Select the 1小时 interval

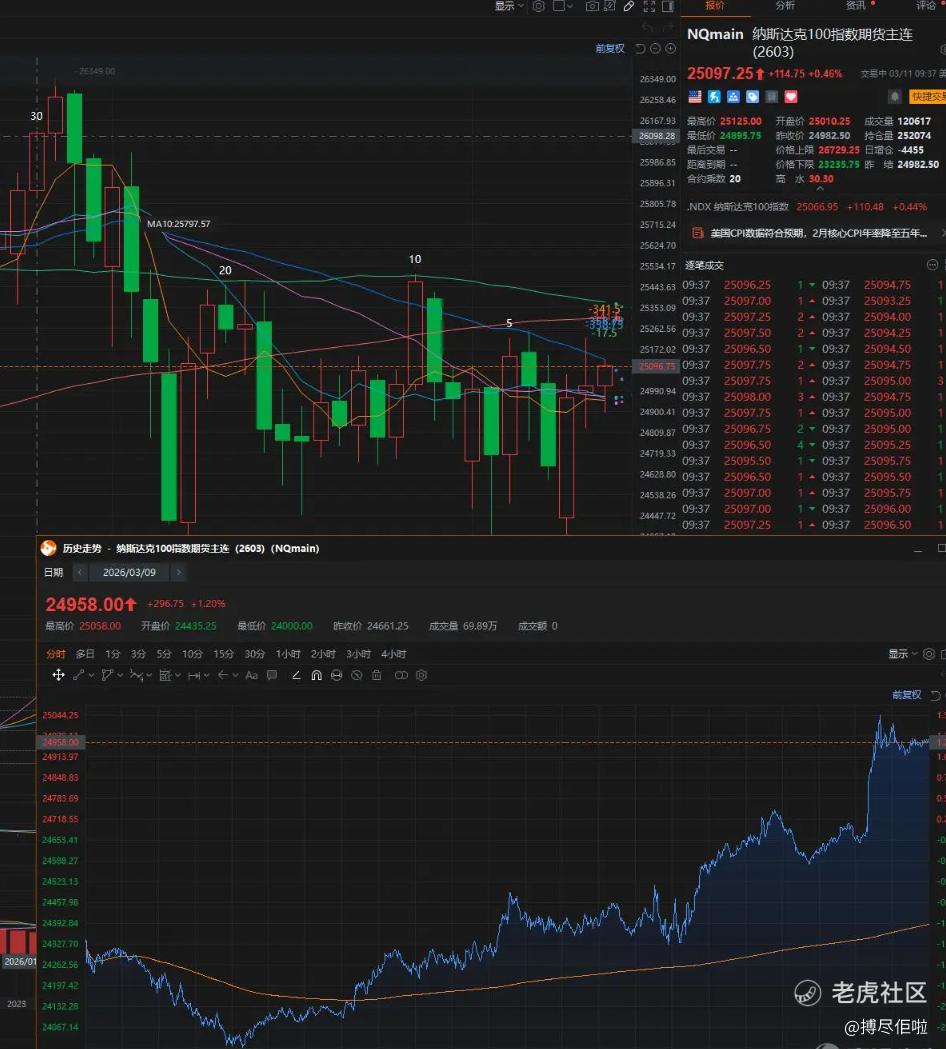pos(288,654)
